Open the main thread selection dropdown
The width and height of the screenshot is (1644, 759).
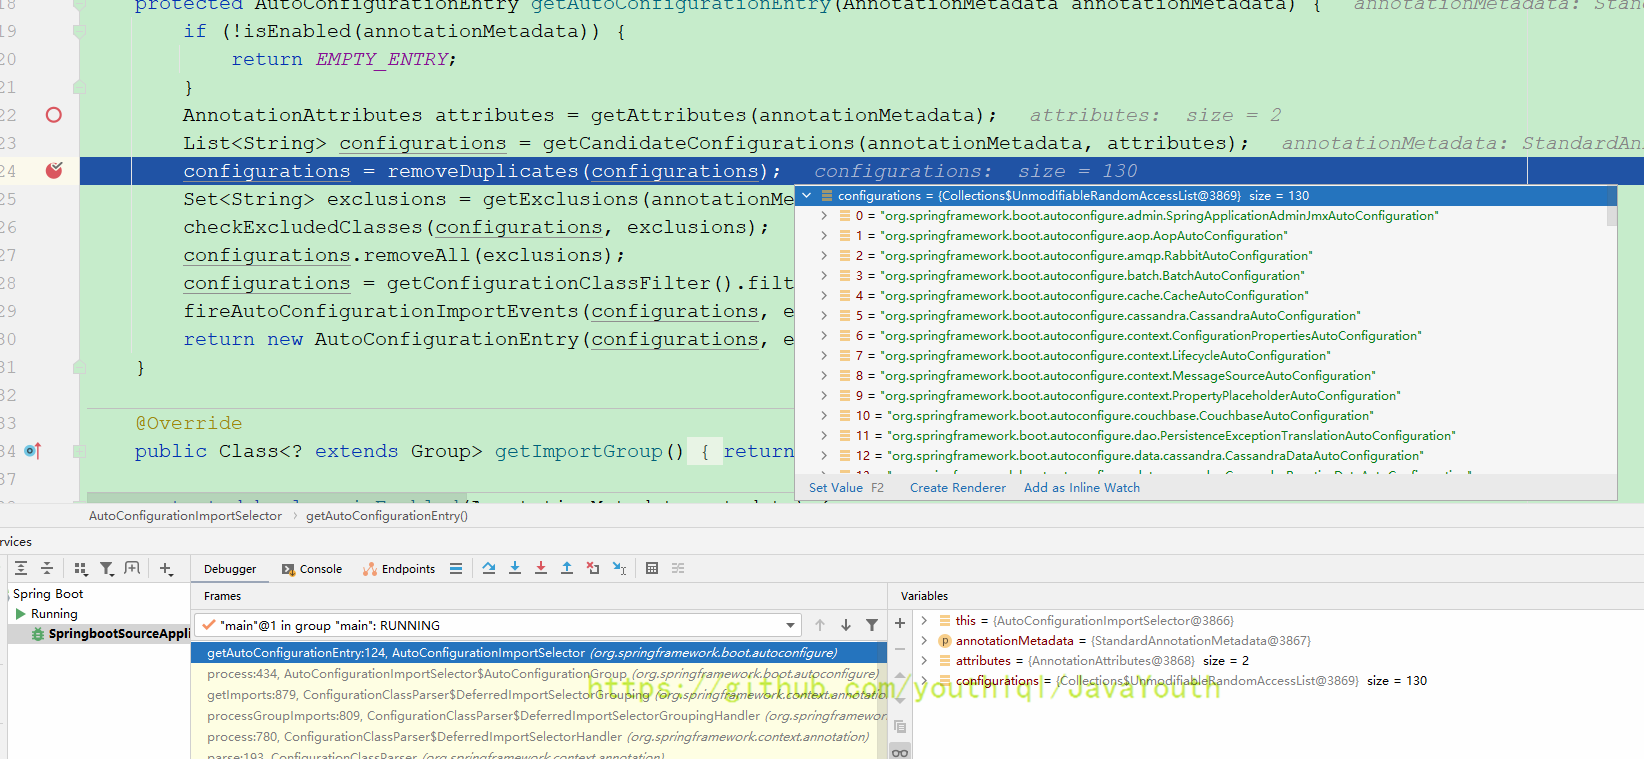click(x=790, y=625)
